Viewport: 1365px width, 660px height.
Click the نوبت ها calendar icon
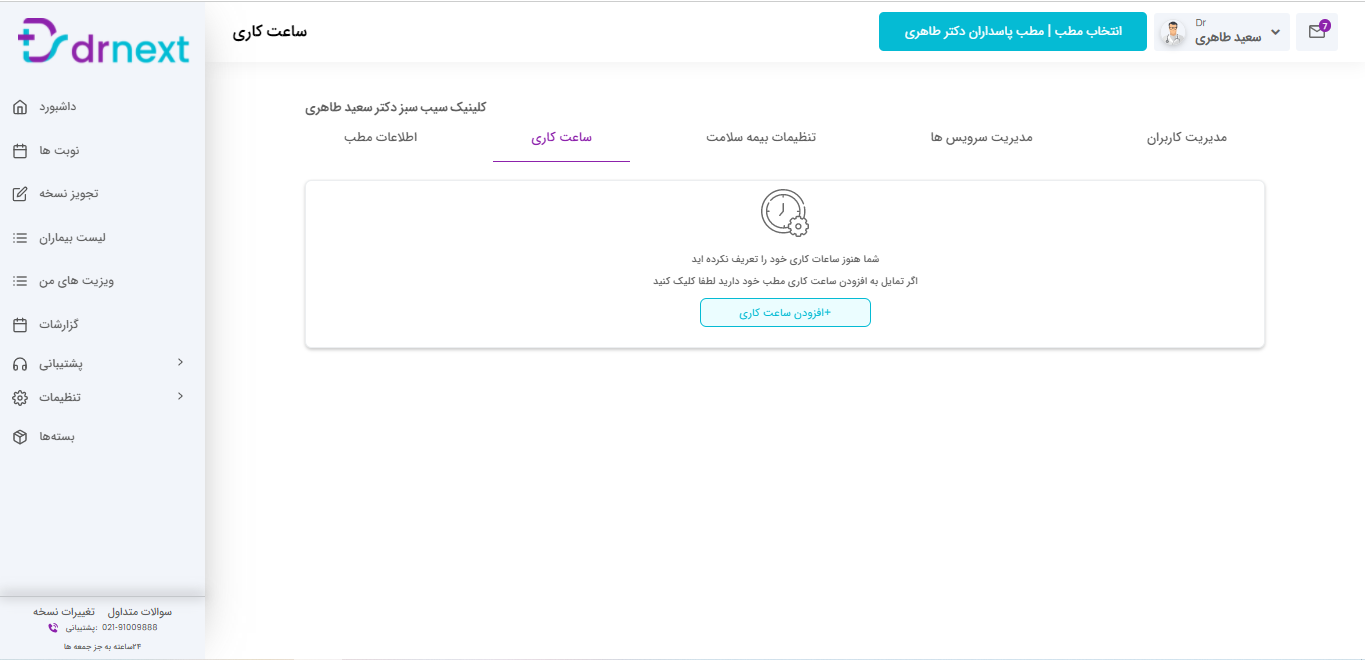20,151
